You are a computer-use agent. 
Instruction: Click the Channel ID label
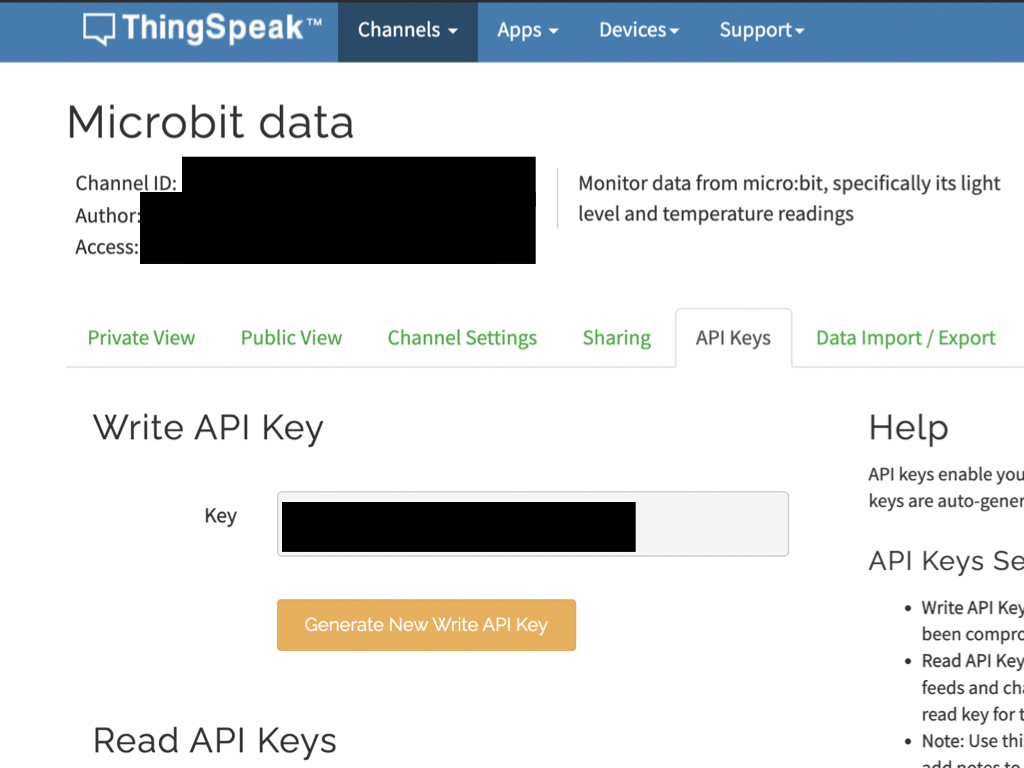(126, 183)
